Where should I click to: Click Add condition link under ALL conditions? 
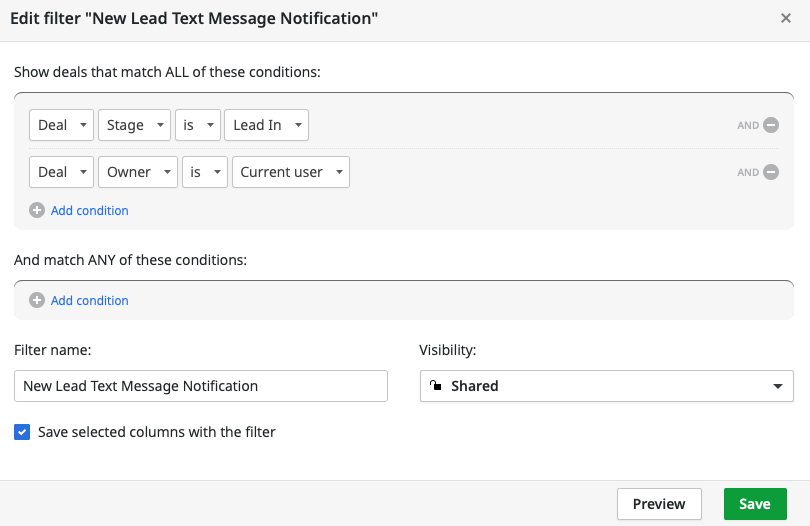coord(90,210)
